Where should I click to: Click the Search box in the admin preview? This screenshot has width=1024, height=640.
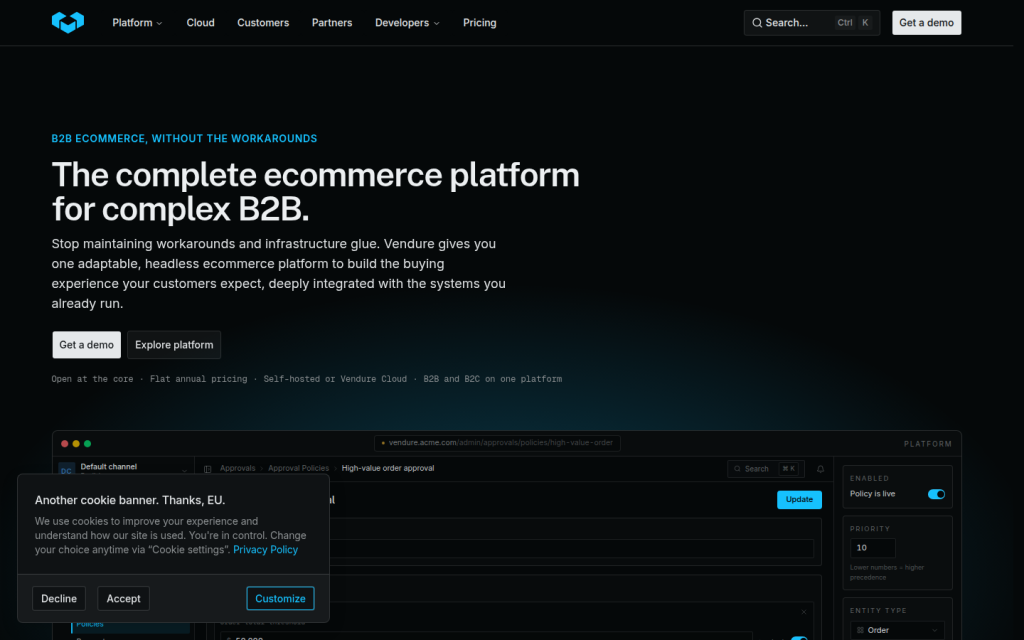pyautogui.click(x=765, y=469)
